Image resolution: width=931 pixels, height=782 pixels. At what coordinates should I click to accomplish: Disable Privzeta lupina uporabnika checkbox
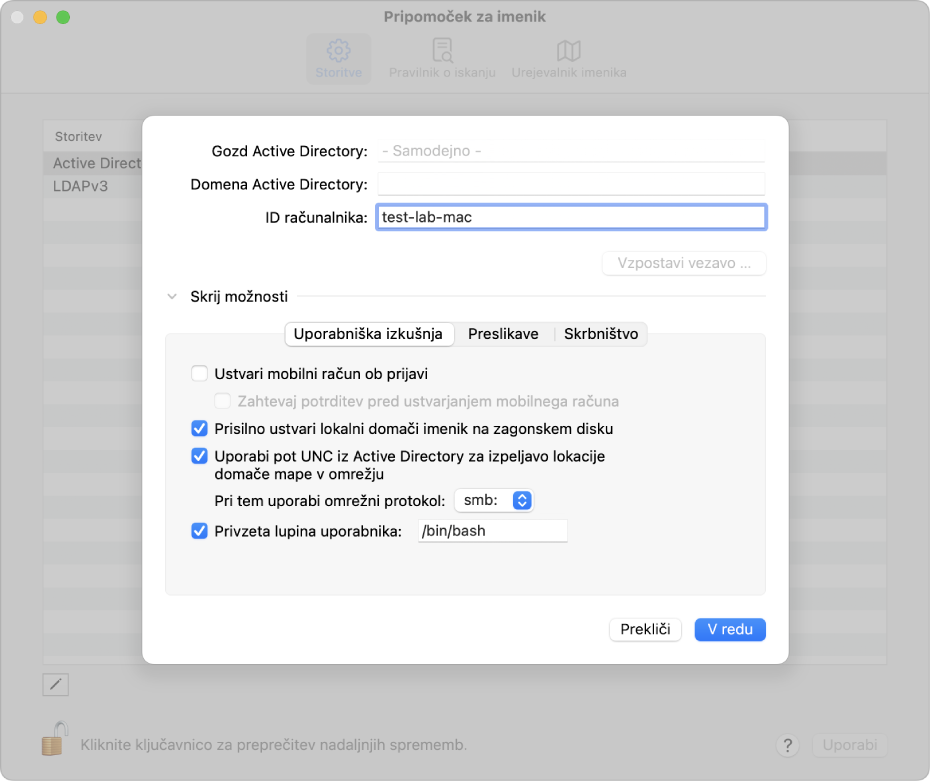click(200, 531)
